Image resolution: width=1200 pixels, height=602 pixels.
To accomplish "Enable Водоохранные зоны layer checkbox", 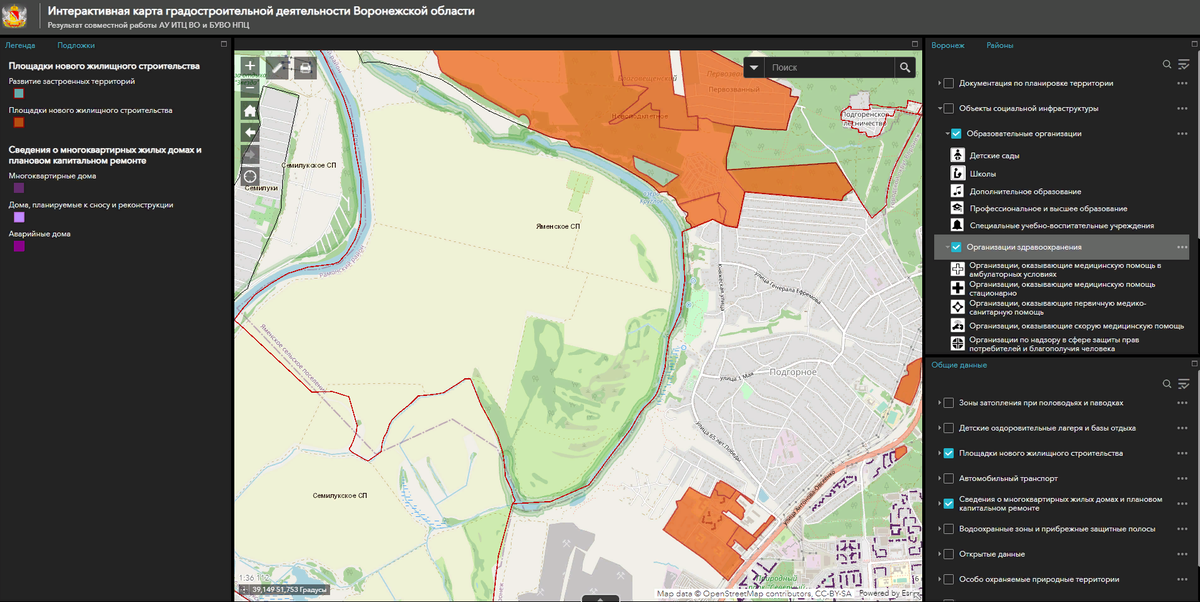I will coord(948,528).
